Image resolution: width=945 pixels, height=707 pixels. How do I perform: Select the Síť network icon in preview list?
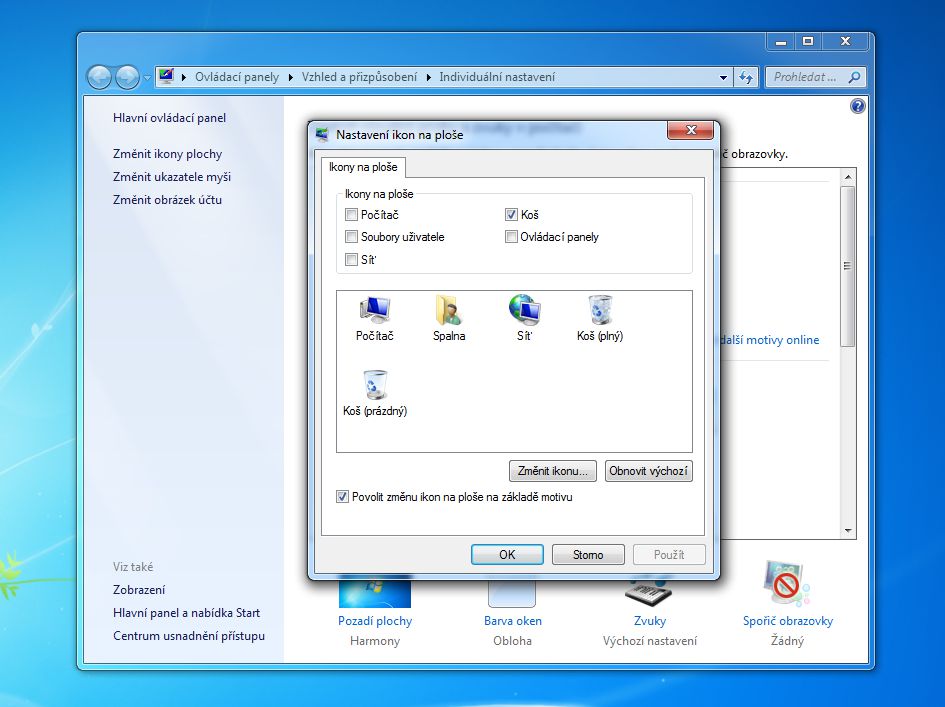click(x=524, y=318)
